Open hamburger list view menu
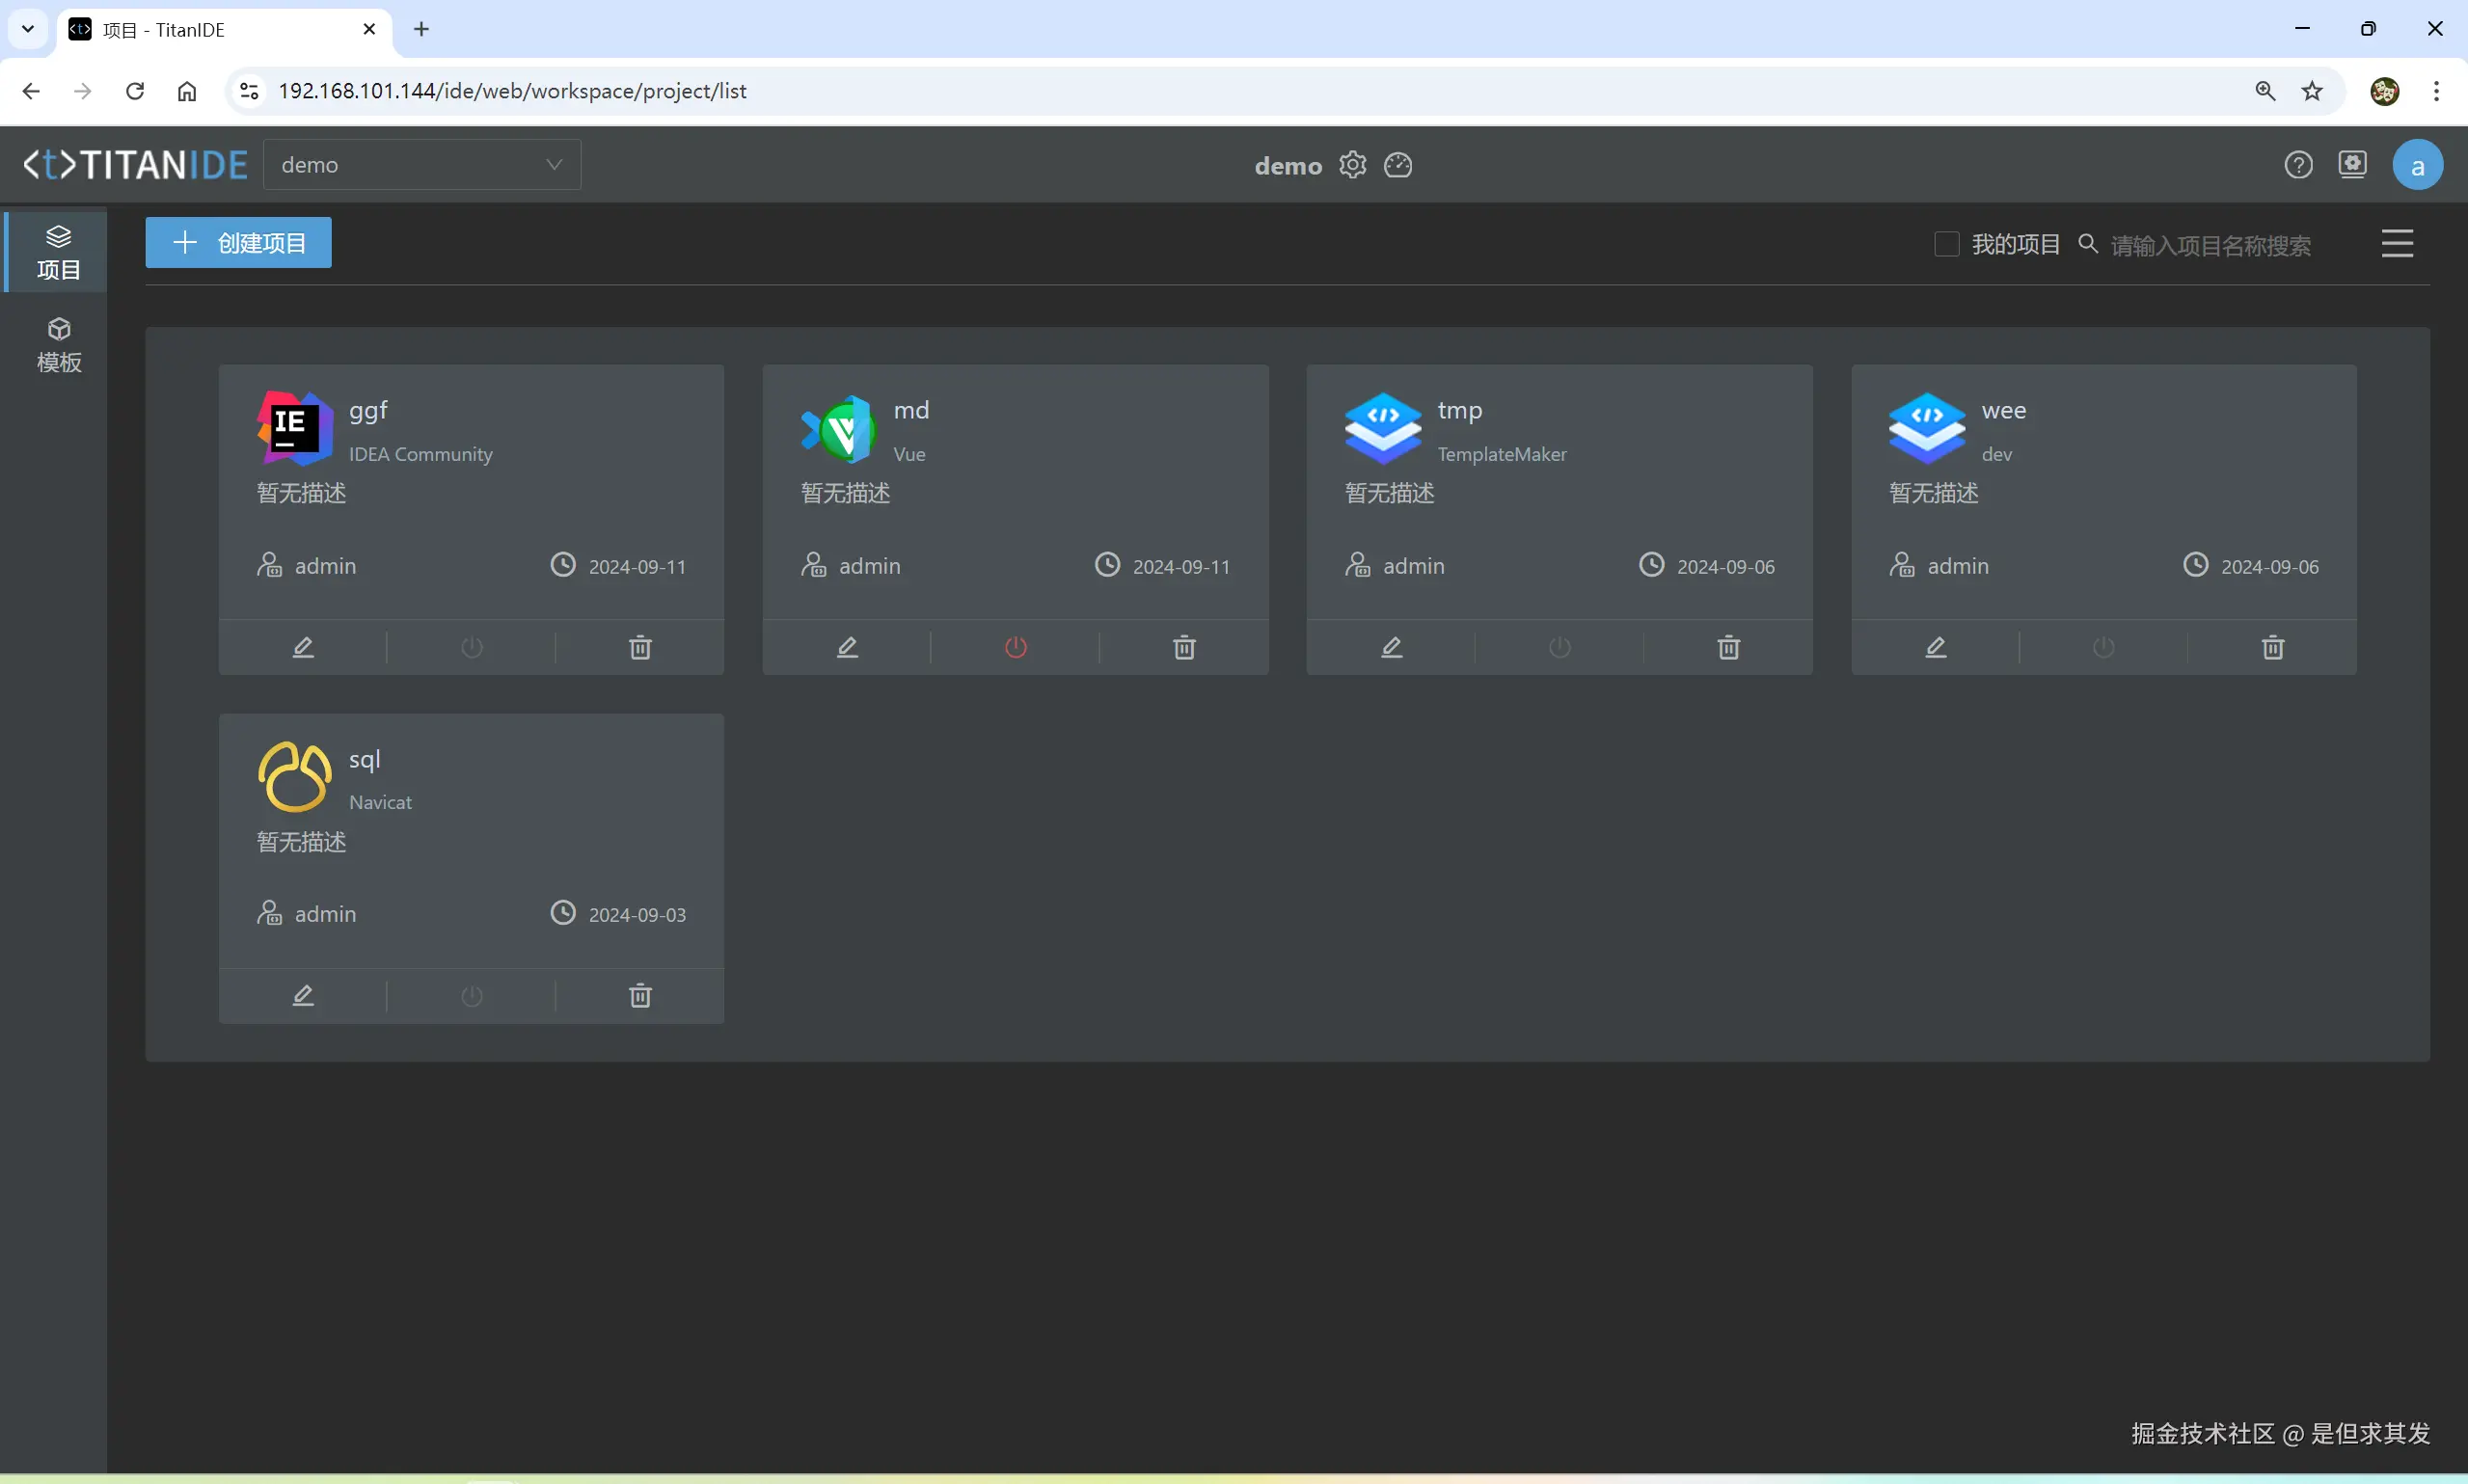Image resolution: width=2468 pixels, height=1484 pixels. click(x=2396, y=244)
